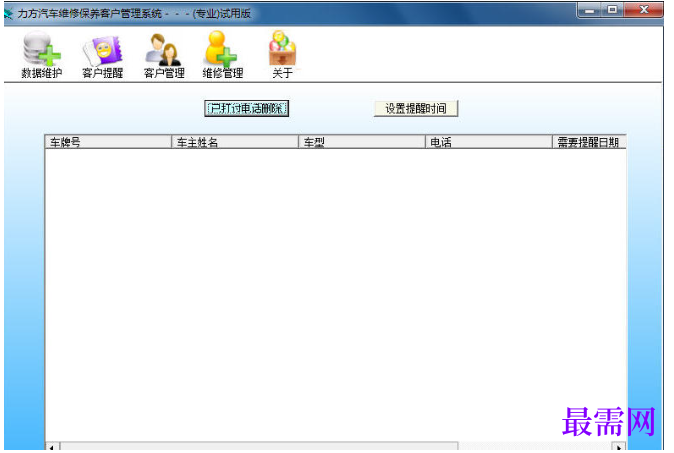Click the 设置提醒时间 button
This screenshot has height=453, width=674.
416,108
